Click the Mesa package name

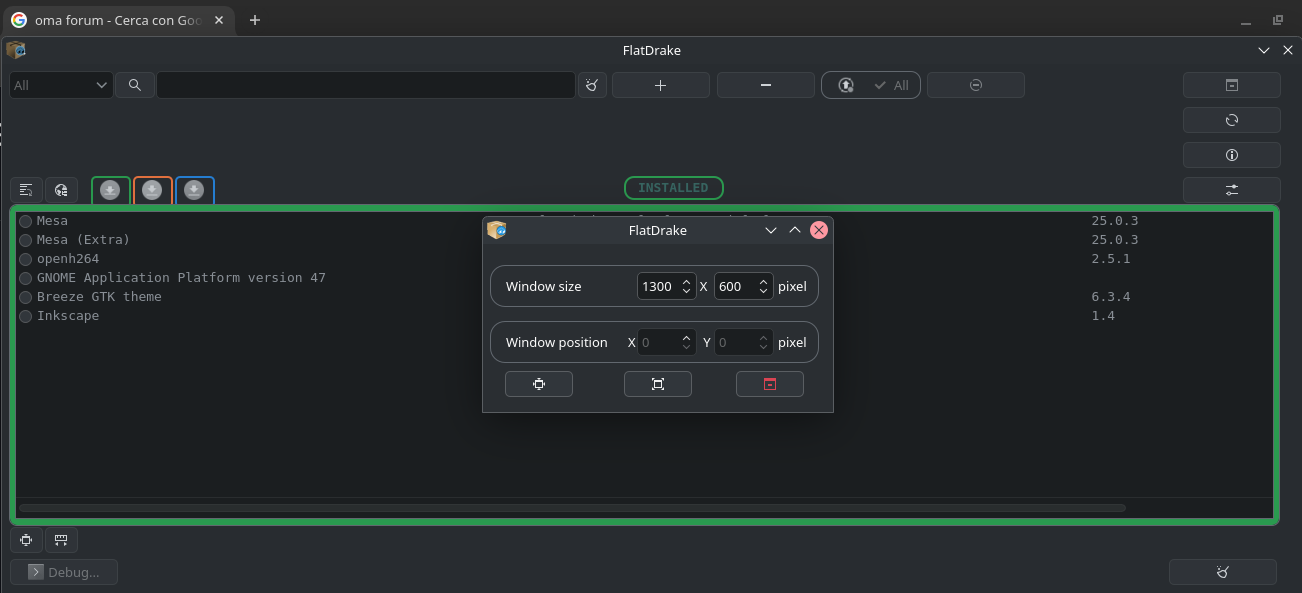(52, 221)
